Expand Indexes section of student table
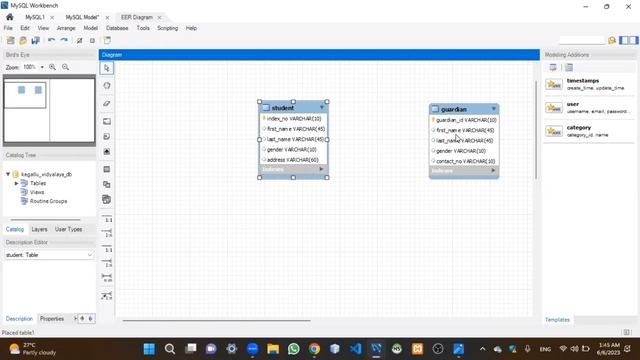 (x=321, y=169)
